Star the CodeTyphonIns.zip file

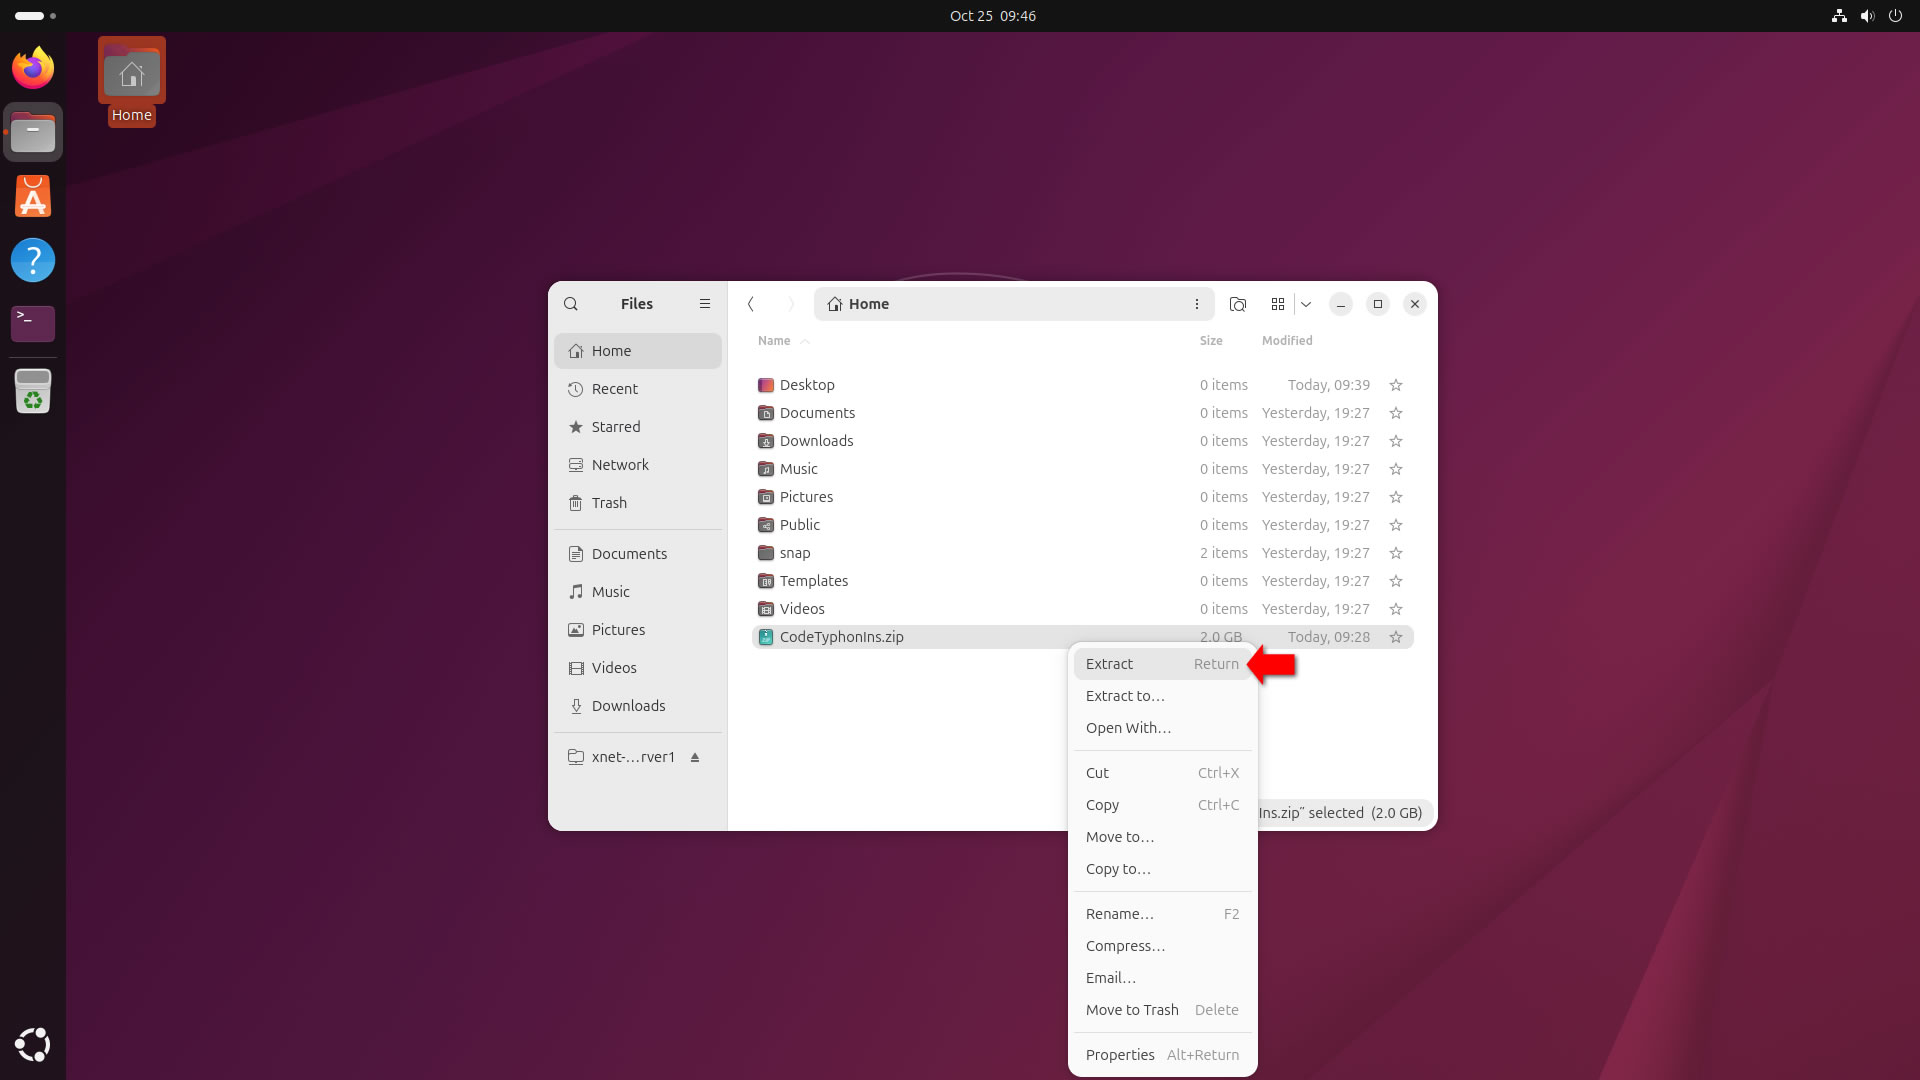coord(1396,637)
